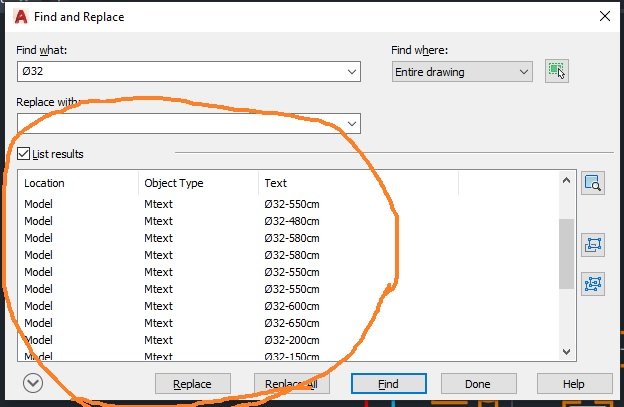Click the results list scroll down arrow

pyautogui.click(x=567, y=351)
